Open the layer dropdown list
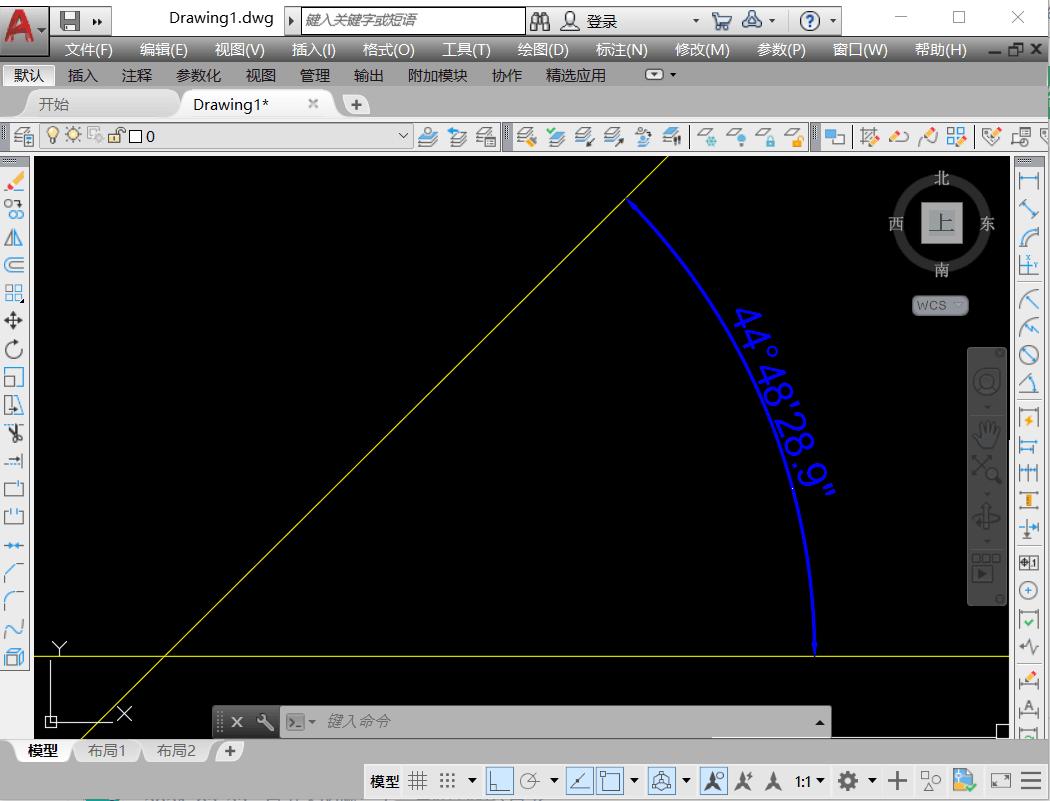This screenshot has width=1050, height=801. click(403, 136)
